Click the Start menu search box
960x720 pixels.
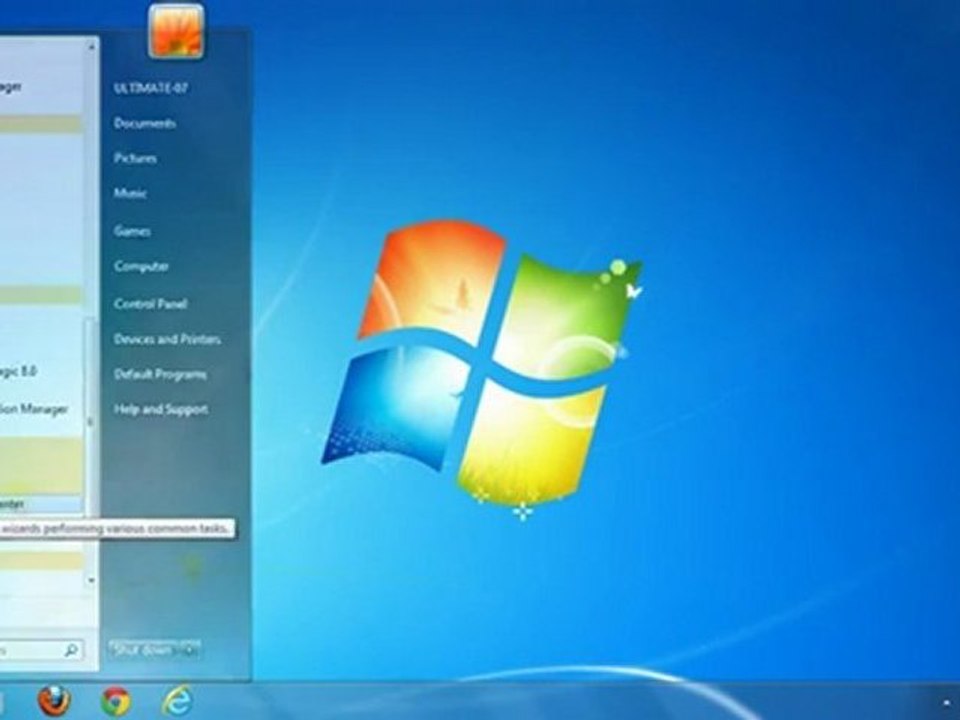40,650
